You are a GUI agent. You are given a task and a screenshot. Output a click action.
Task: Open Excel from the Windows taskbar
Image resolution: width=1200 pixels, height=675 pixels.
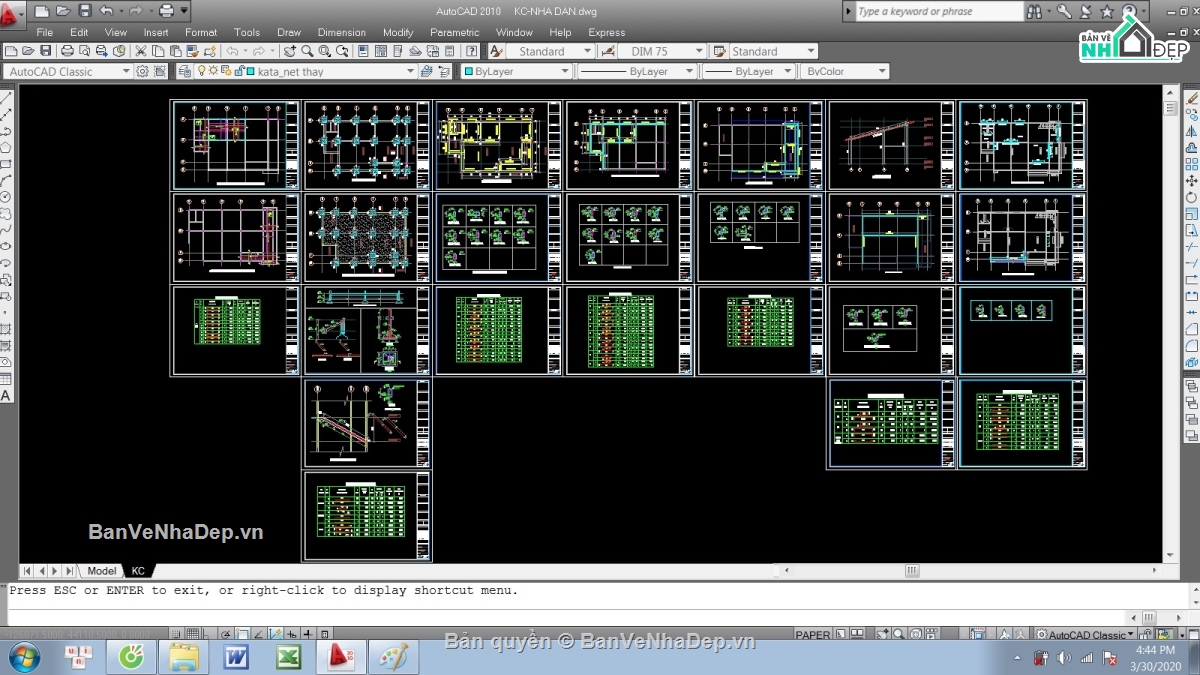coord(288,657)
